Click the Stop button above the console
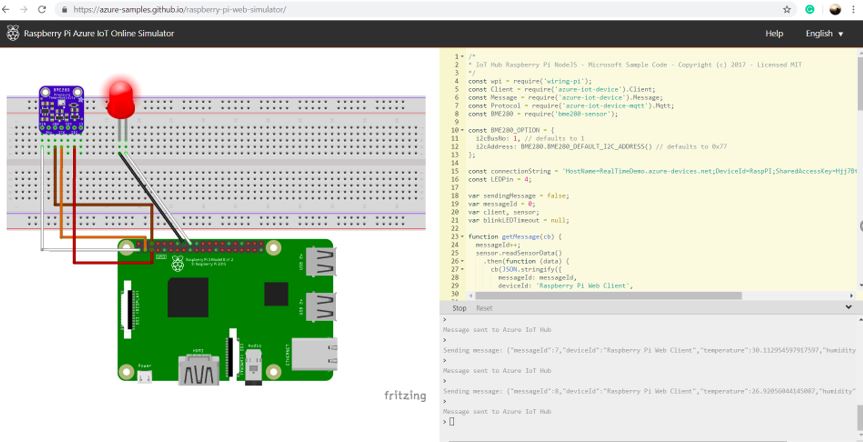The width and height of the screenshot is (863, 442). coord(459,308)
